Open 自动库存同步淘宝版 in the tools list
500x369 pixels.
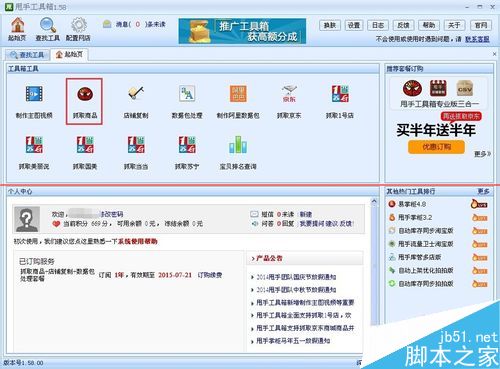click(426, 231)
